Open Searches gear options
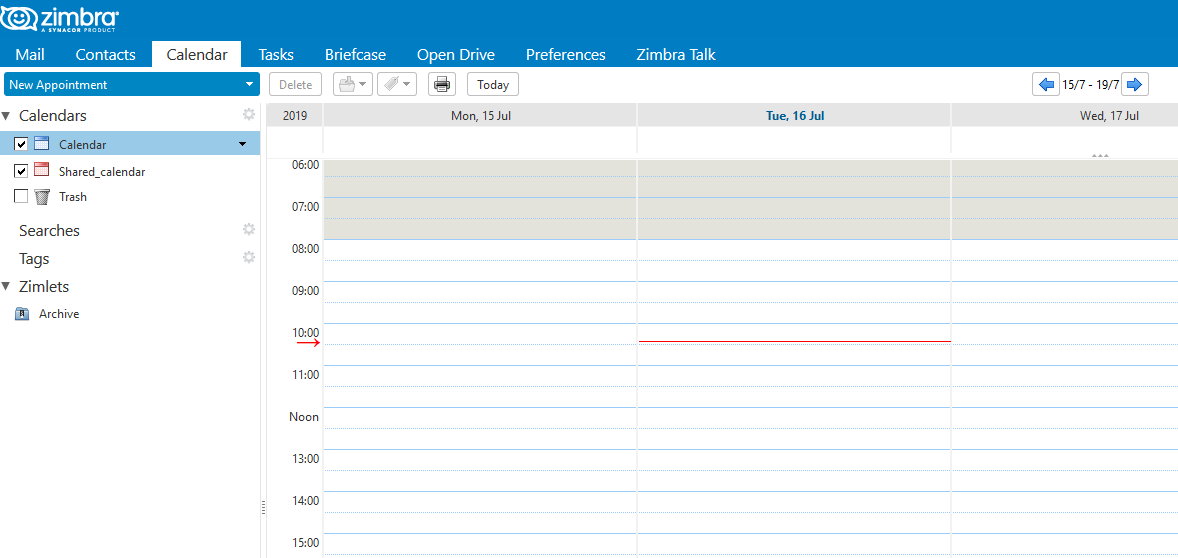Image resolution: width=1178 pixels, height=558 pixels. click(x=249, y=229)
